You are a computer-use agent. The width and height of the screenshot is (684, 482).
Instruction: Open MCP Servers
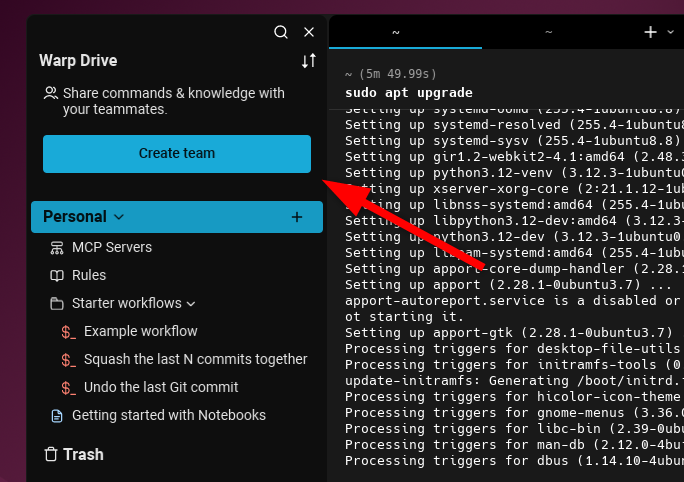pyautogui.click(x=111, y=247)
